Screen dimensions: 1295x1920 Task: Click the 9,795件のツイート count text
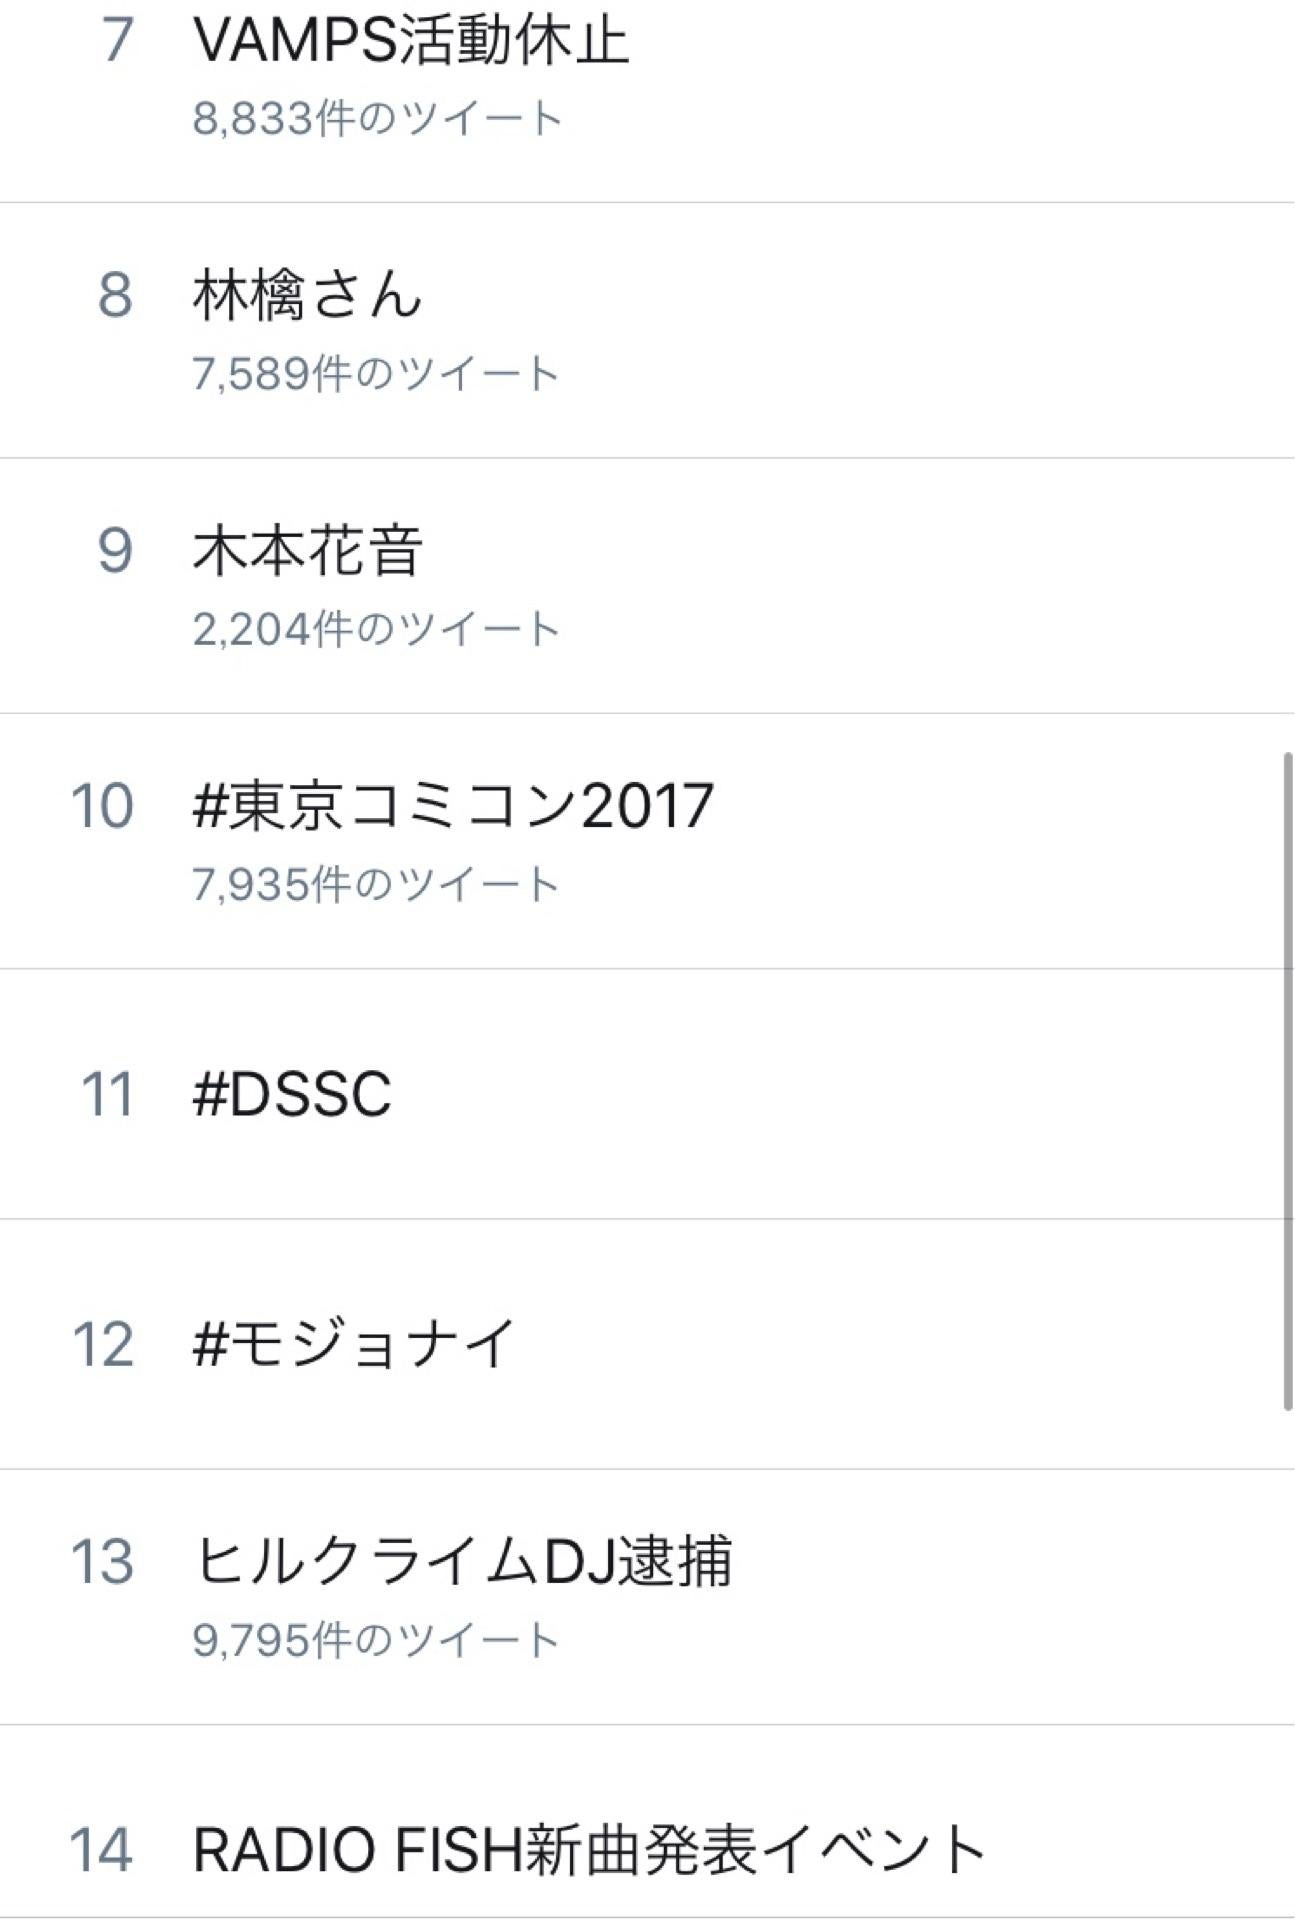(376, 1640)
